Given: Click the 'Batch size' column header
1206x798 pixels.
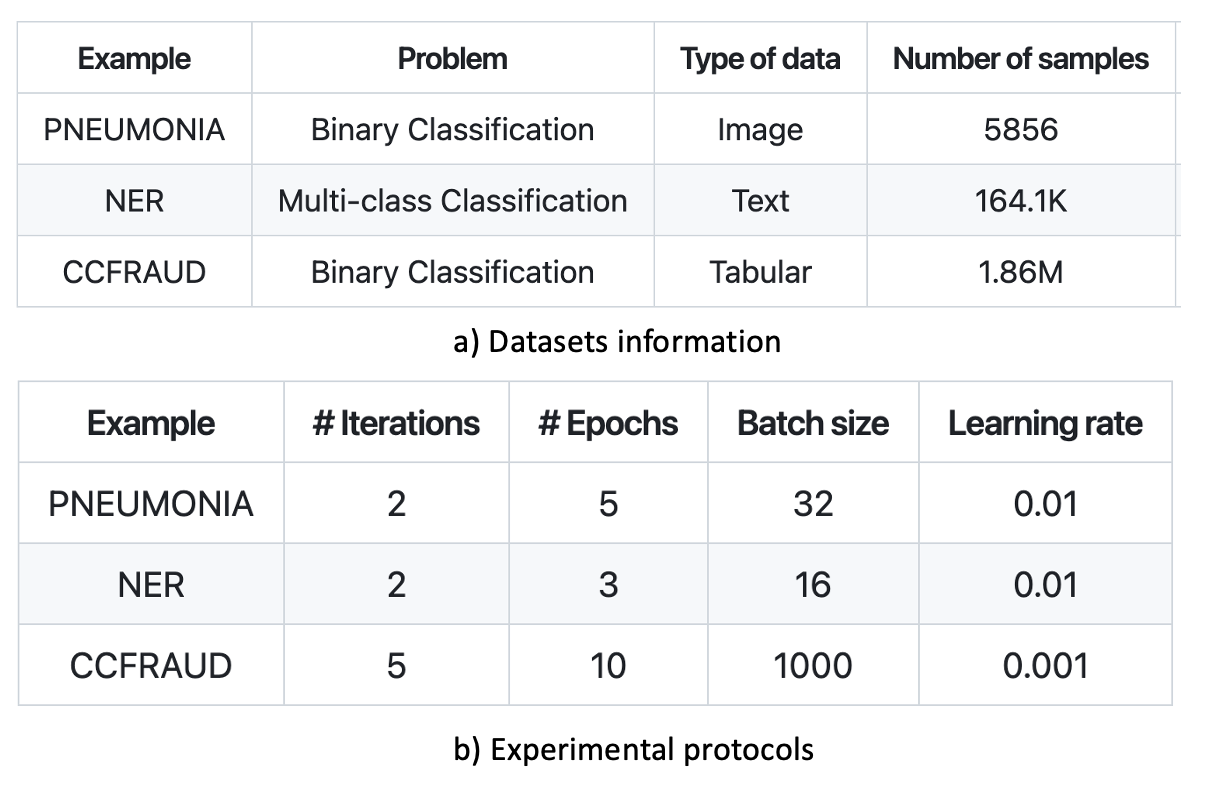Looking at the screenshot, I should pyautogui.click(x=813, y=423).
